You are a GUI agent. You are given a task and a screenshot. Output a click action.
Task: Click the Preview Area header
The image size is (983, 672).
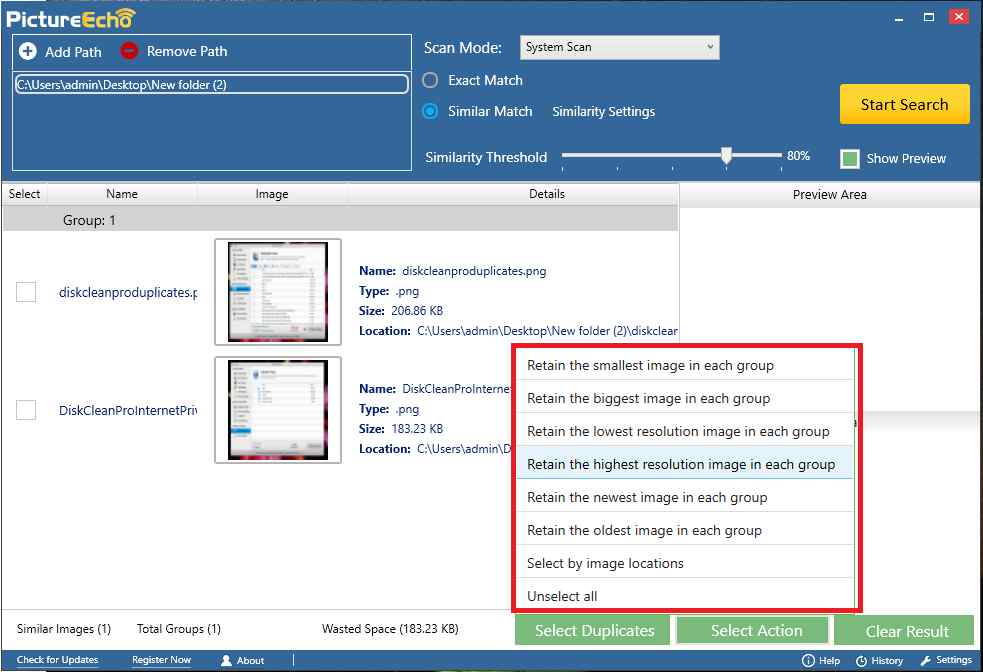829,194
